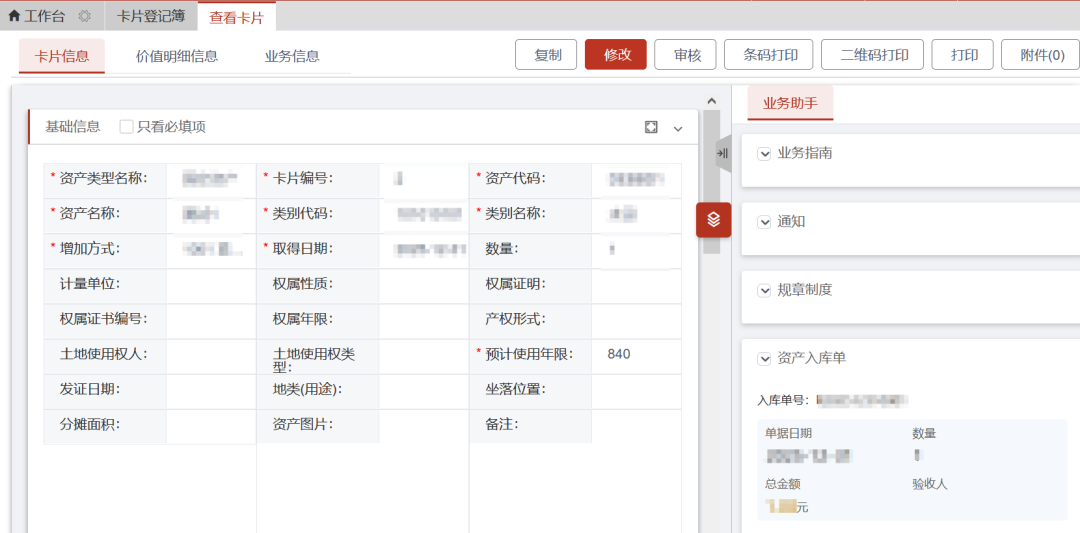Screen dimensions: 1080x533
Task: Click the 复制 button
Action: click(x=547, y=55)
